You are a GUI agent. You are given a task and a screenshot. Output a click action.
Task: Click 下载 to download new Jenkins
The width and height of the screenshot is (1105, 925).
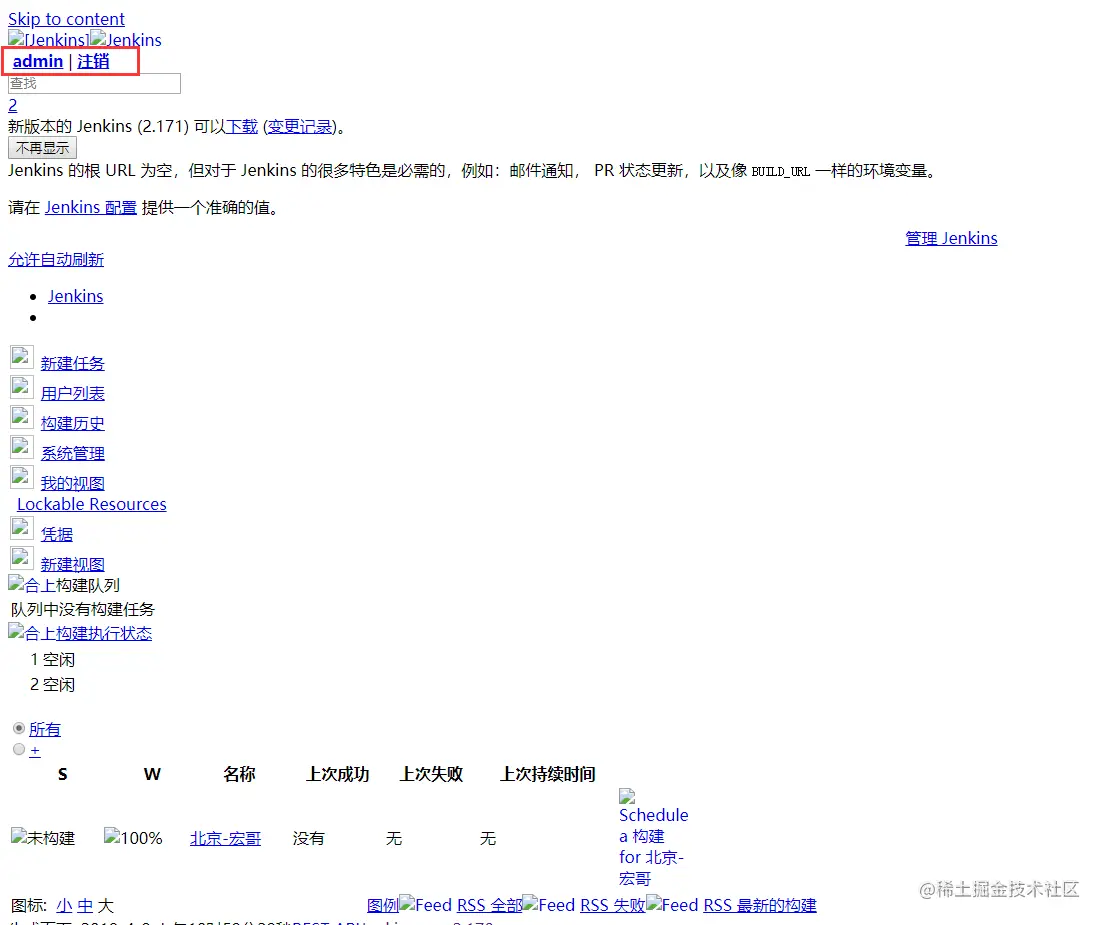coord(242,127)
